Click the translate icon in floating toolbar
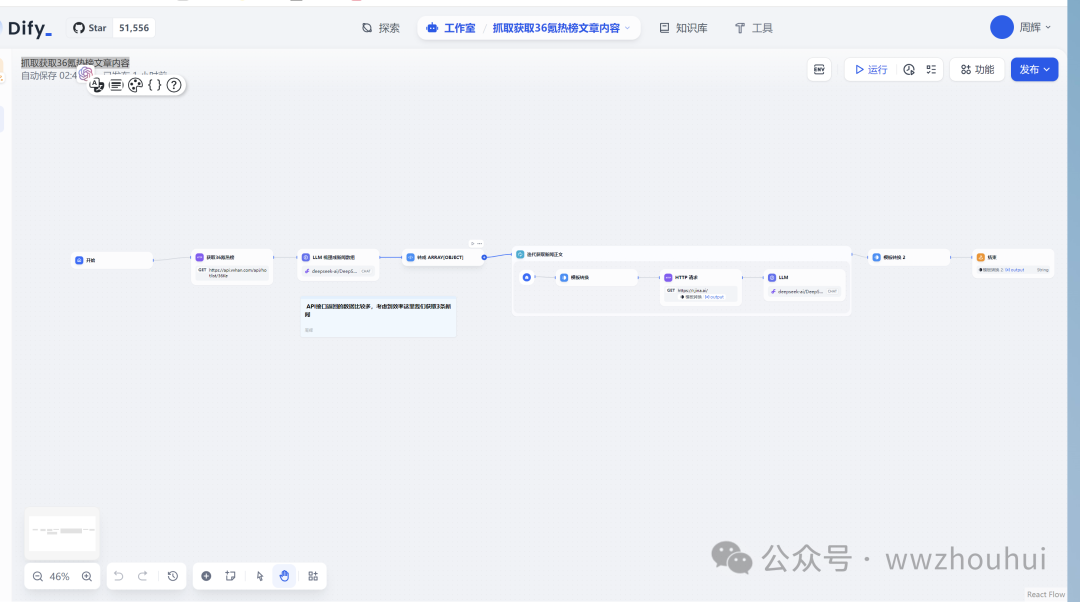The image size is (1080, 602). [x=97, y=85]
